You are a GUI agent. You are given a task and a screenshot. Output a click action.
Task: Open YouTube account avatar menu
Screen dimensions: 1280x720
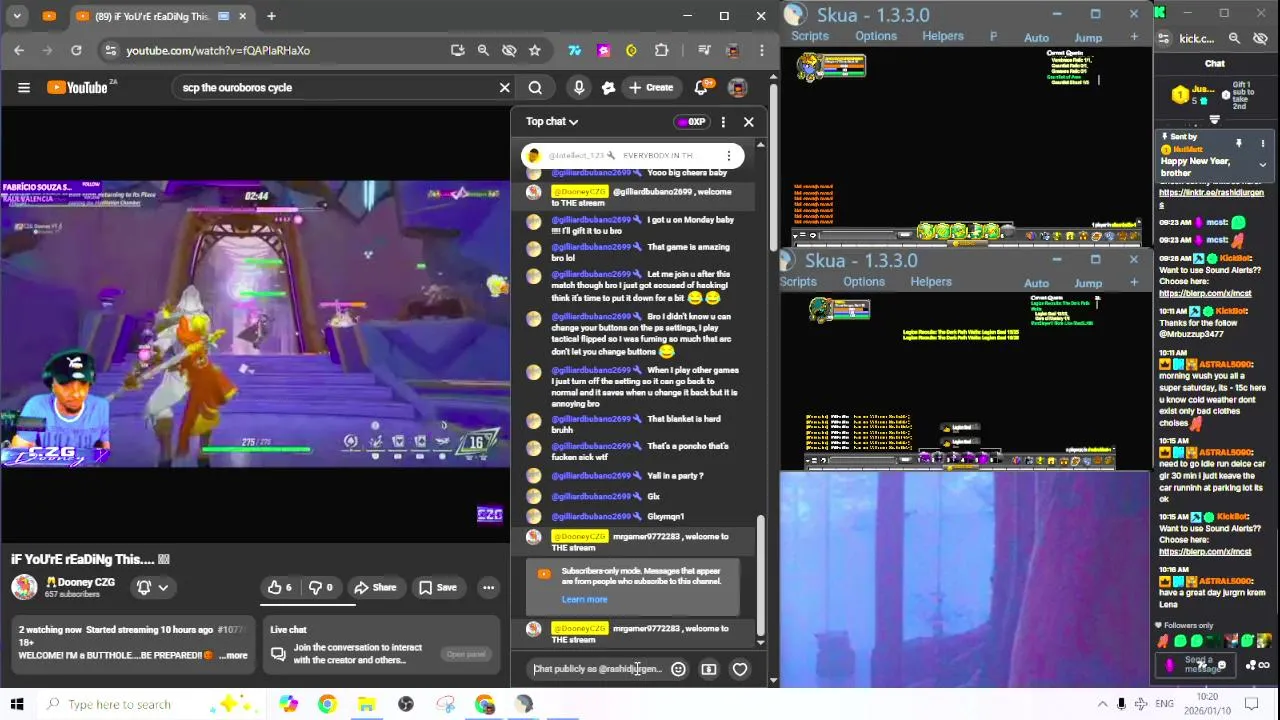737,88
